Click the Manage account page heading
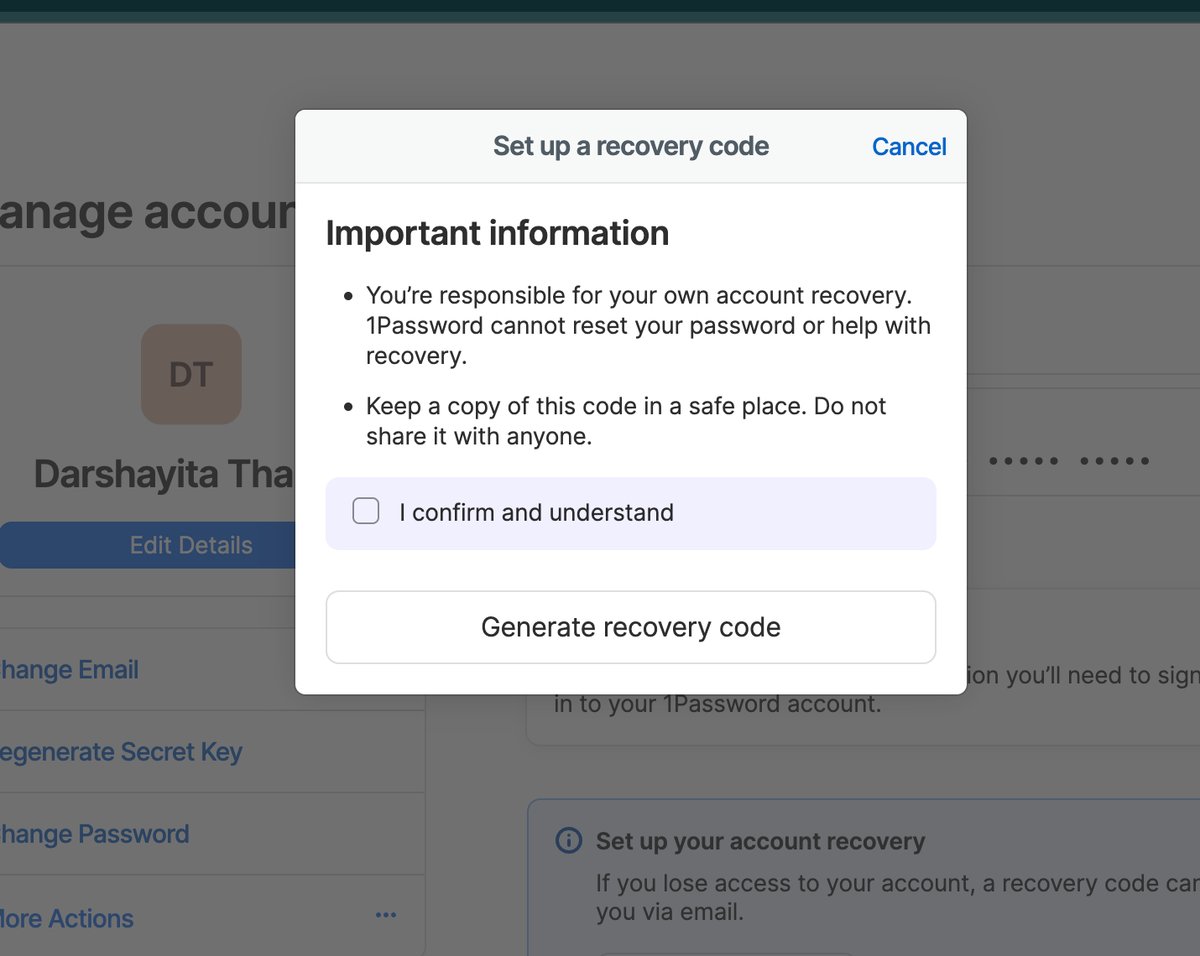Screen dimensions: 1200x956 pyautogui.click(x=148, y=213)
